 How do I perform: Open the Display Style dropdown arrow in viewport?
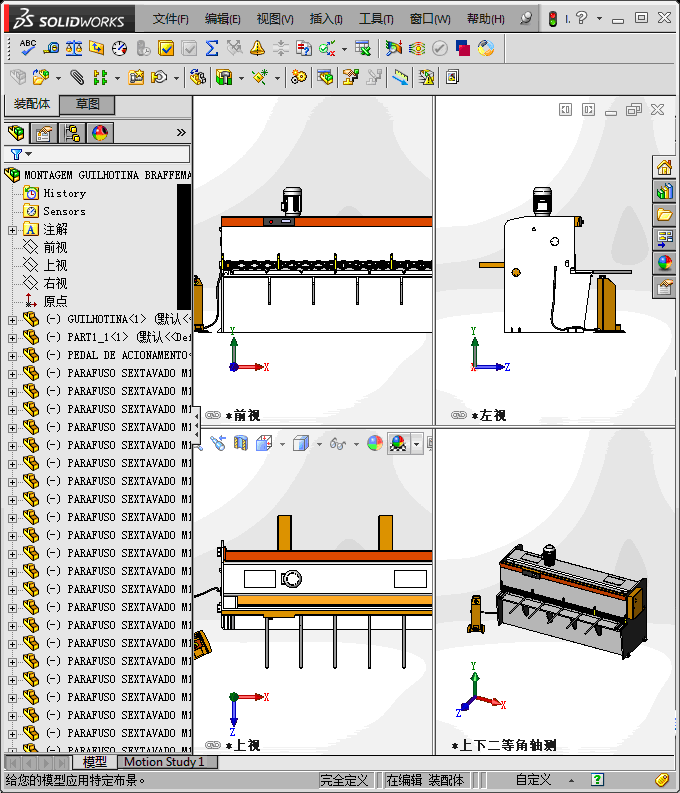pos(319,444)
